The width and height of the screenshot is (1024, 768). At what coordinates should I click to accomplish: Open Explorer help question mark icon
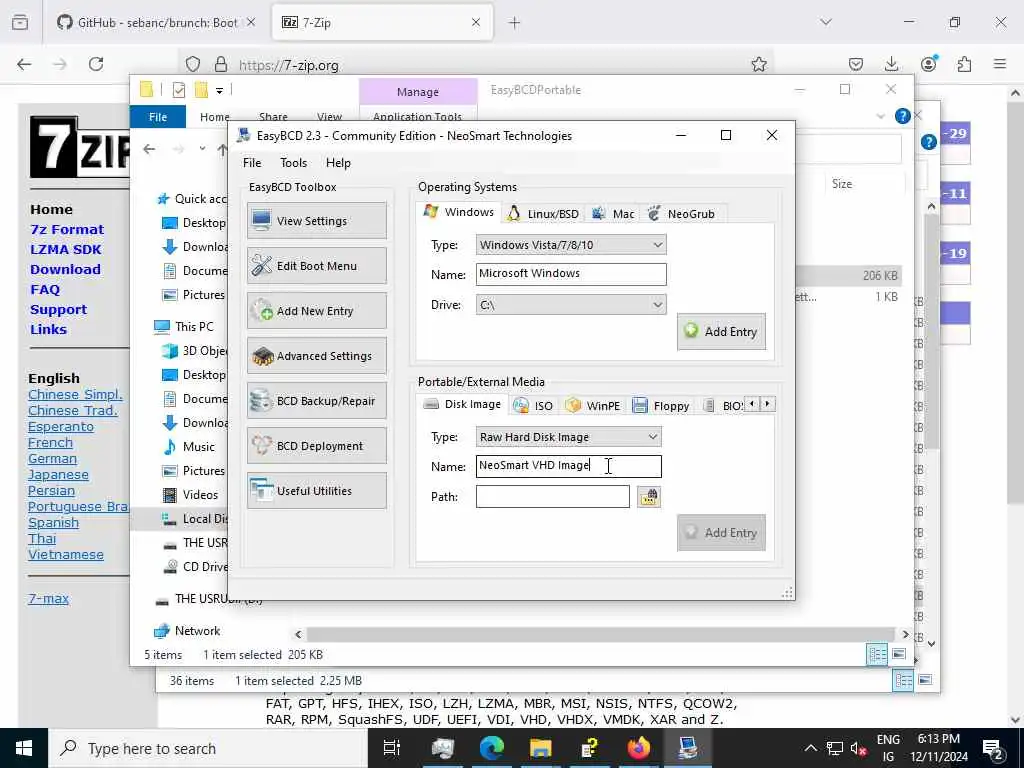(903, 116)
